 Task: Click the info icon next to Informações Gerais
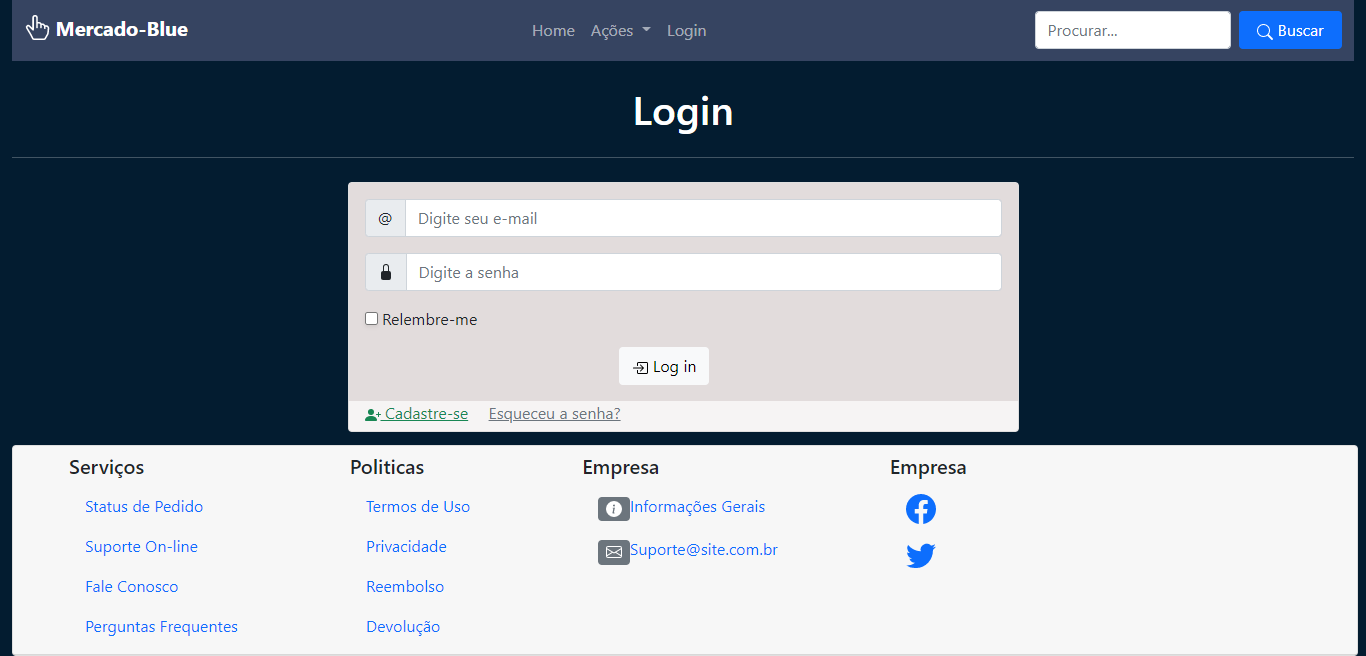613,508
